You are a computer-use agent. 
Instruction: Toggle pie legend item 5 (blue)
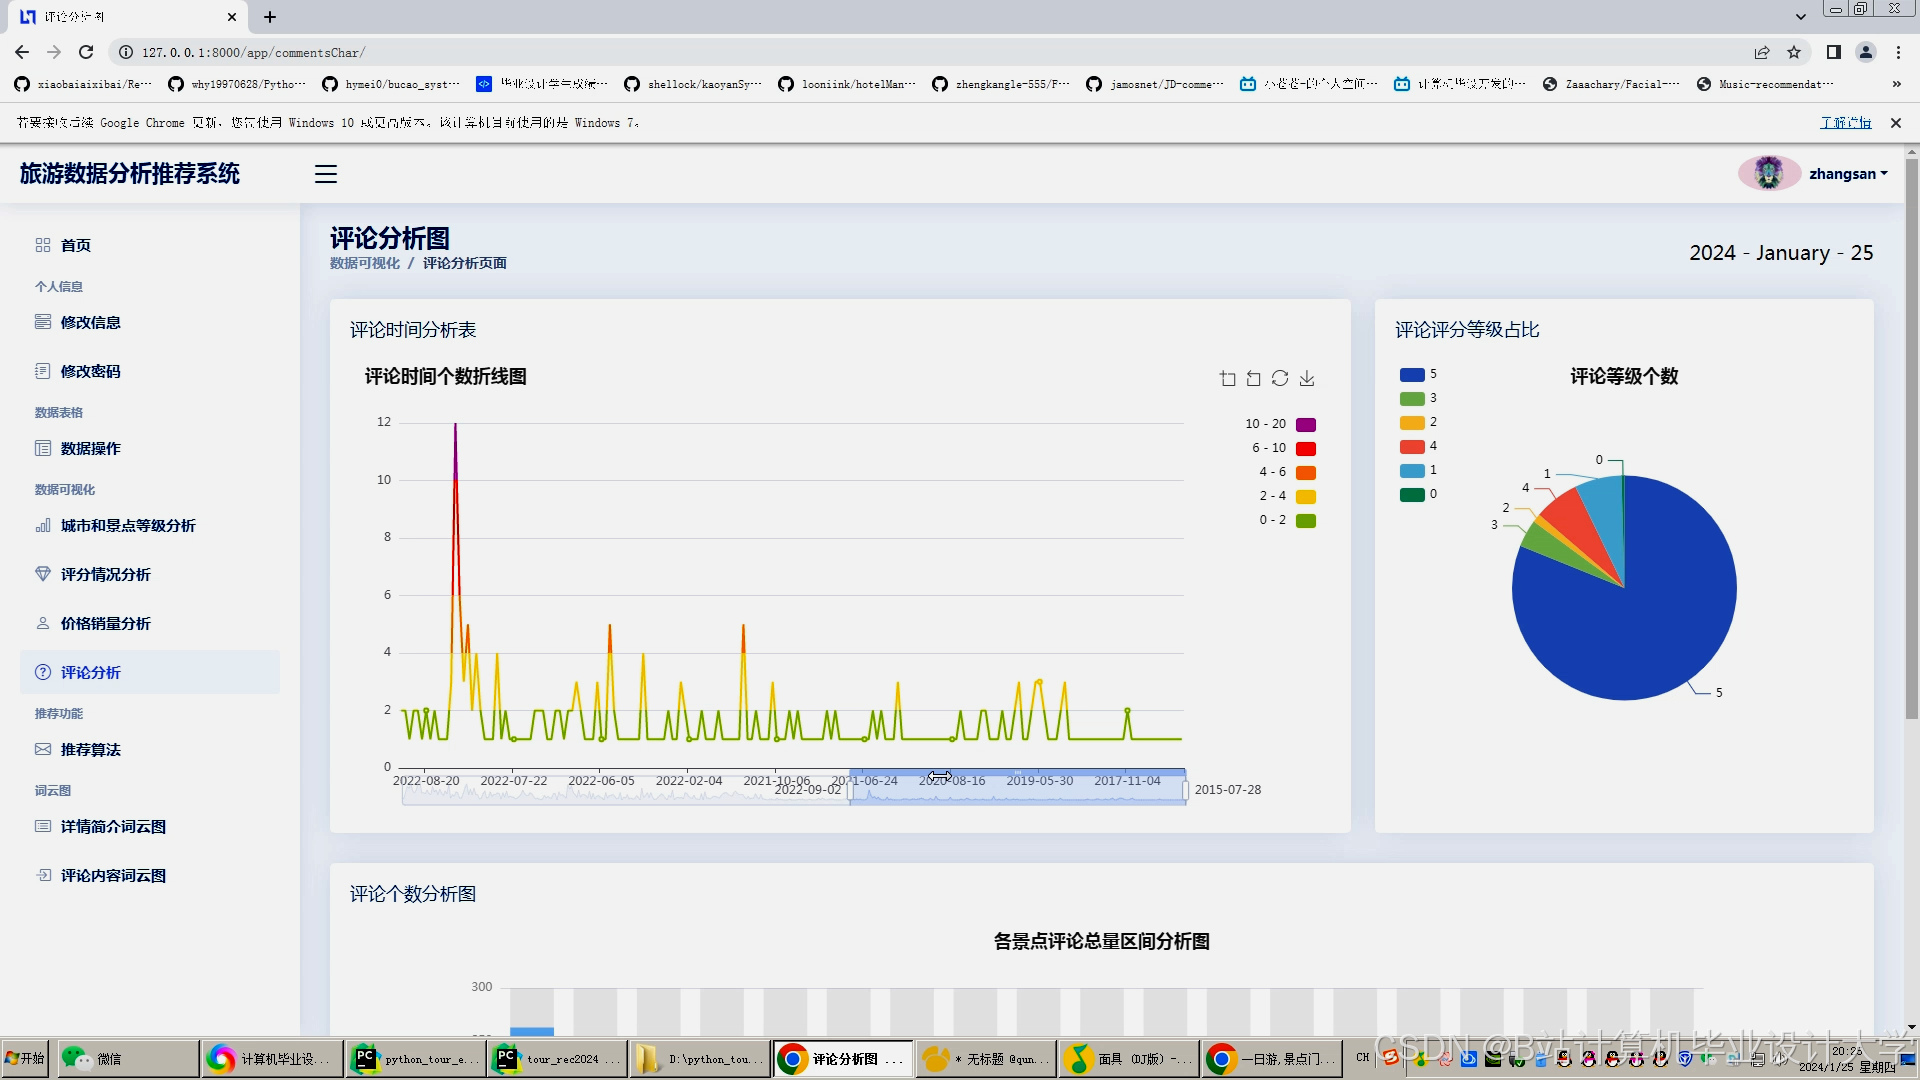coord(1412,374)
